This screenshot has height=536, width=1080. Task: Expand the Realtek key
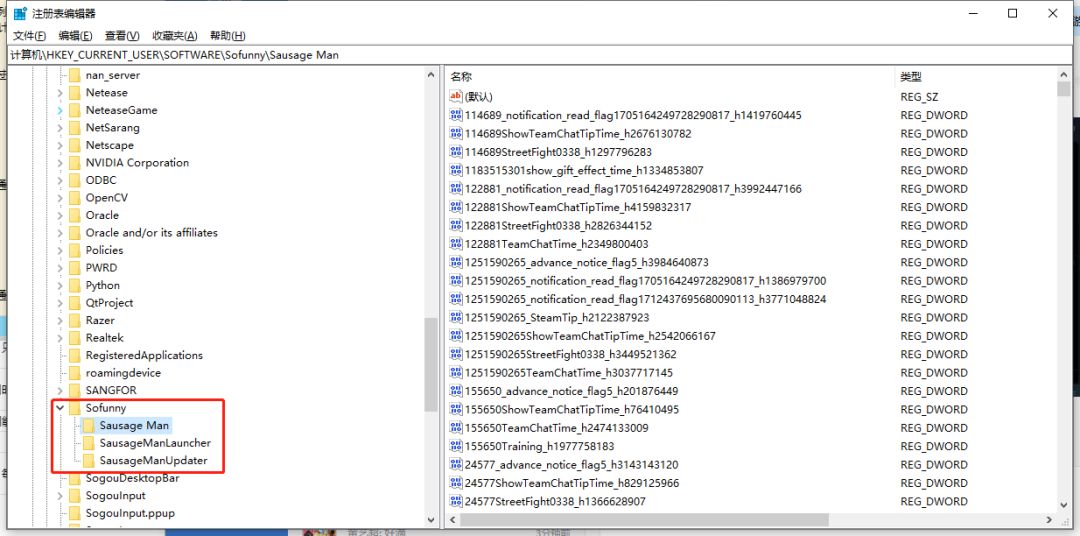tap(60, 338)
